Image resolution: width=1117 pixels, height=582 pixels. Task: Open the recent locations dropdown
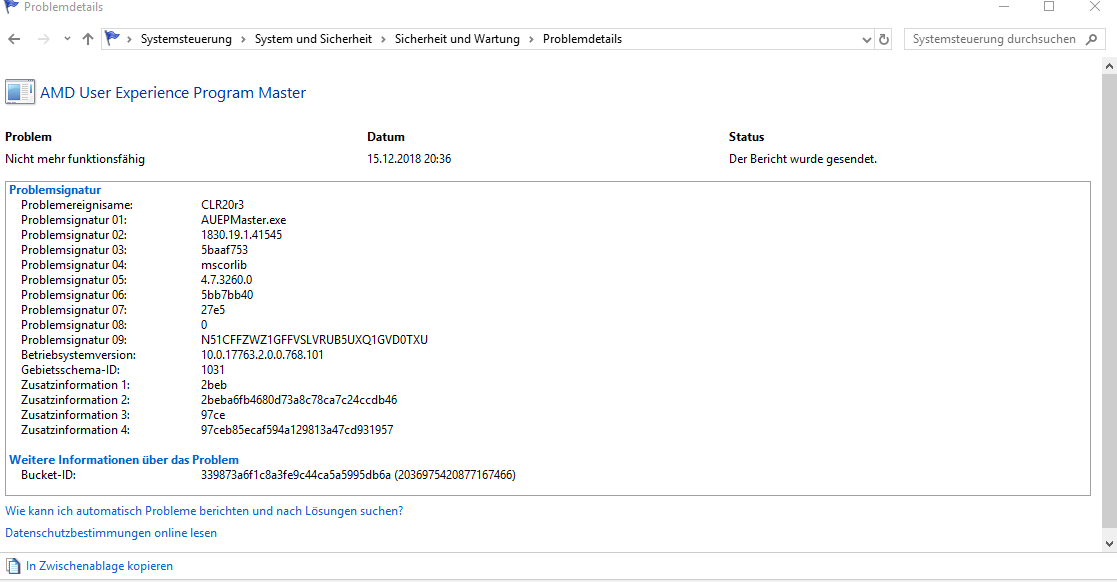(x=67, y=39)
